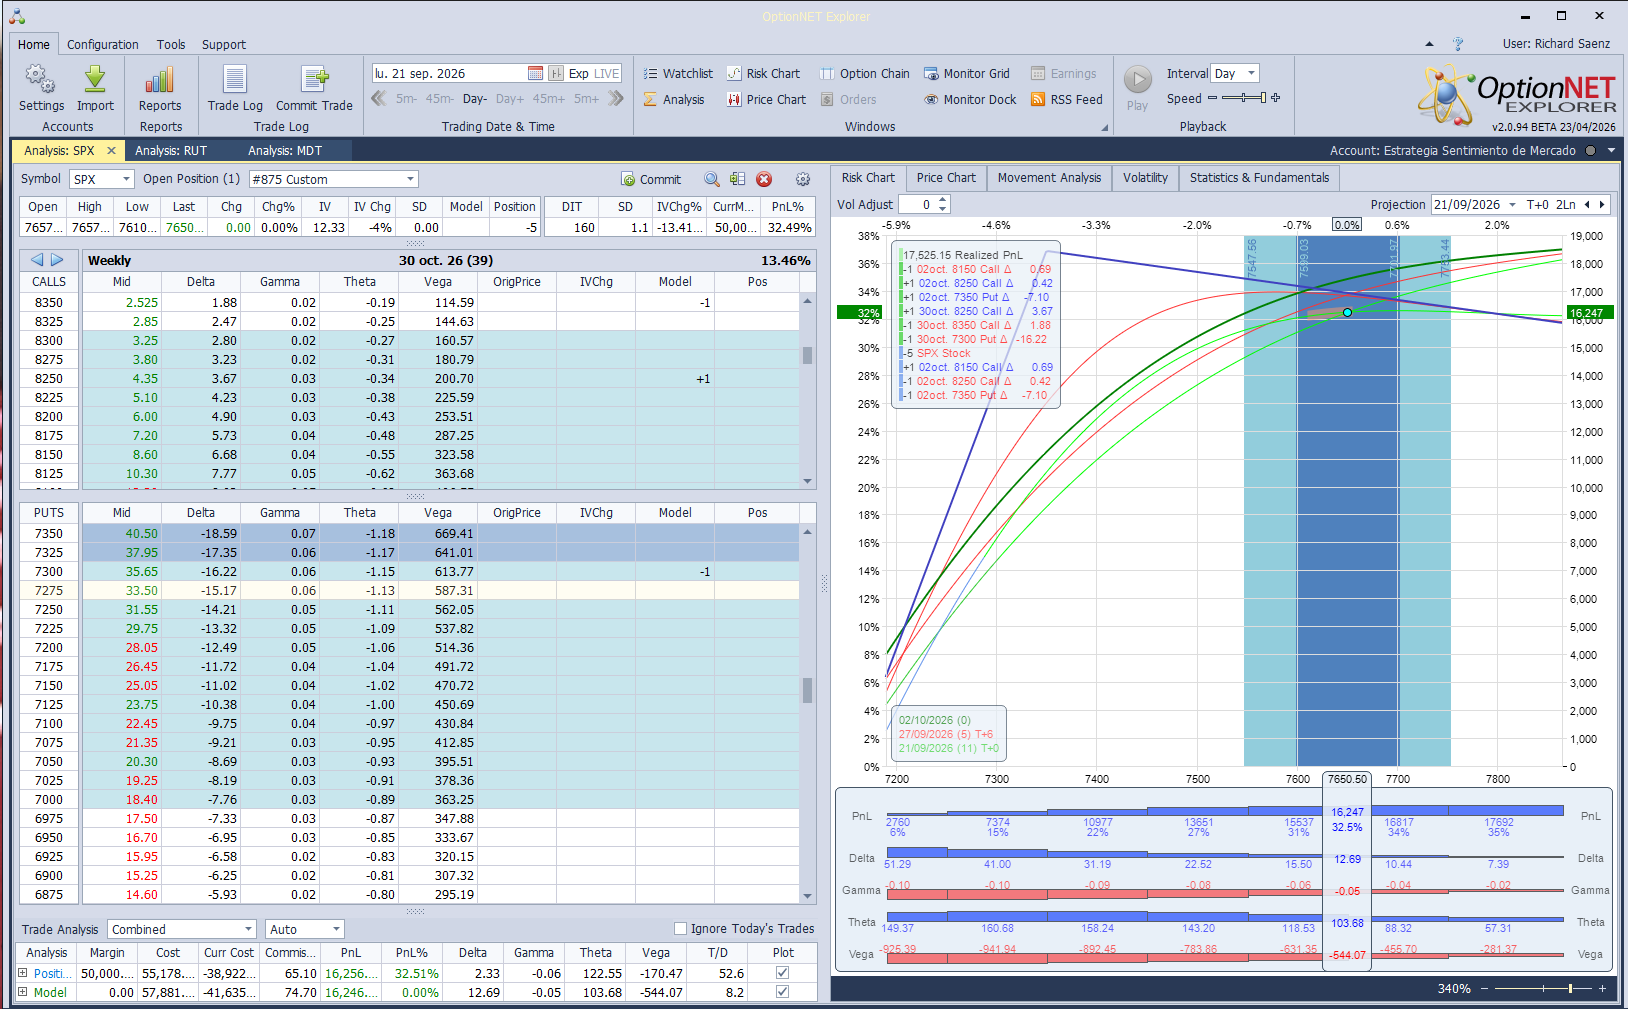Click the trading date input field
This screenshot has width=1628, height=1009.
click(448, 73)
